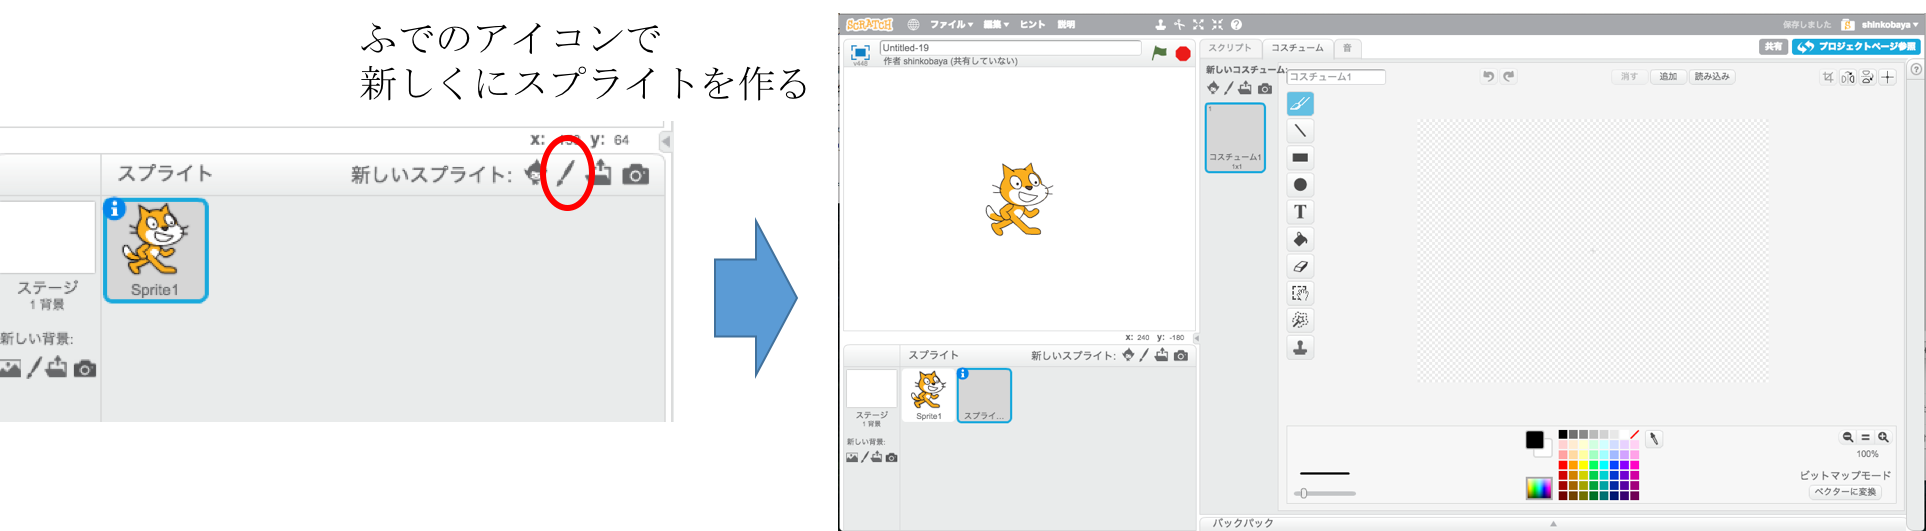Select the コスチューム1 costume thumbnail

point(1235,137)
